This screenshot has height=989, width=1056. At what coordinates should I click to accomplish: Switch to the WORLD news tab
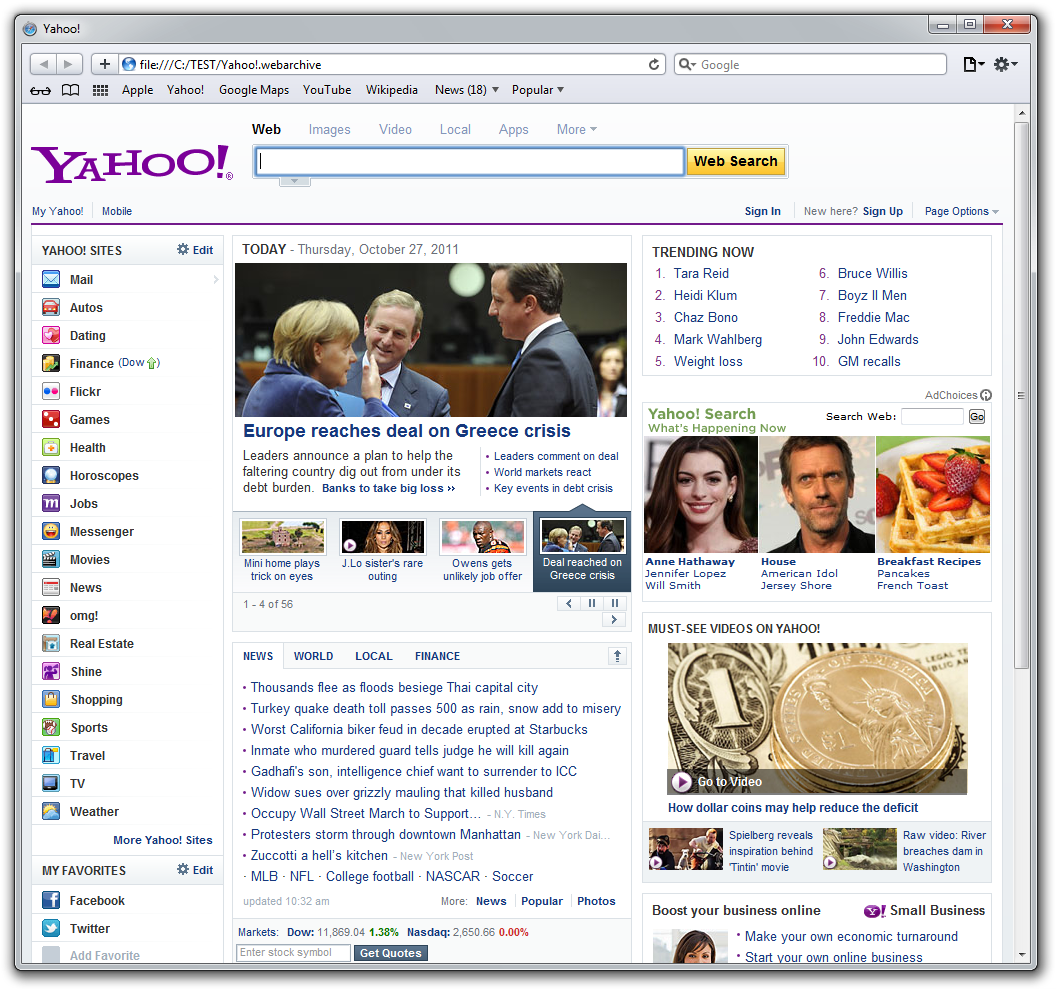click(x=313, y=656)
